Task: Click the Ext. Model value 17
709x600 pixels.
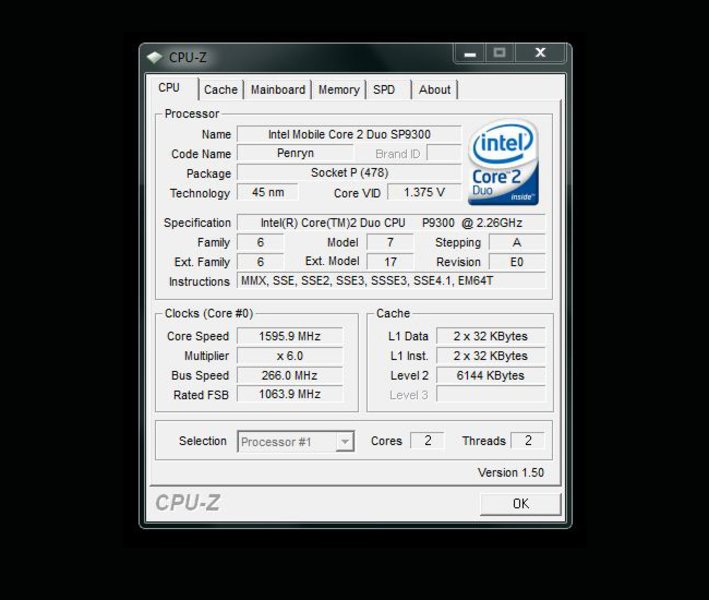Action: point(390,262)
